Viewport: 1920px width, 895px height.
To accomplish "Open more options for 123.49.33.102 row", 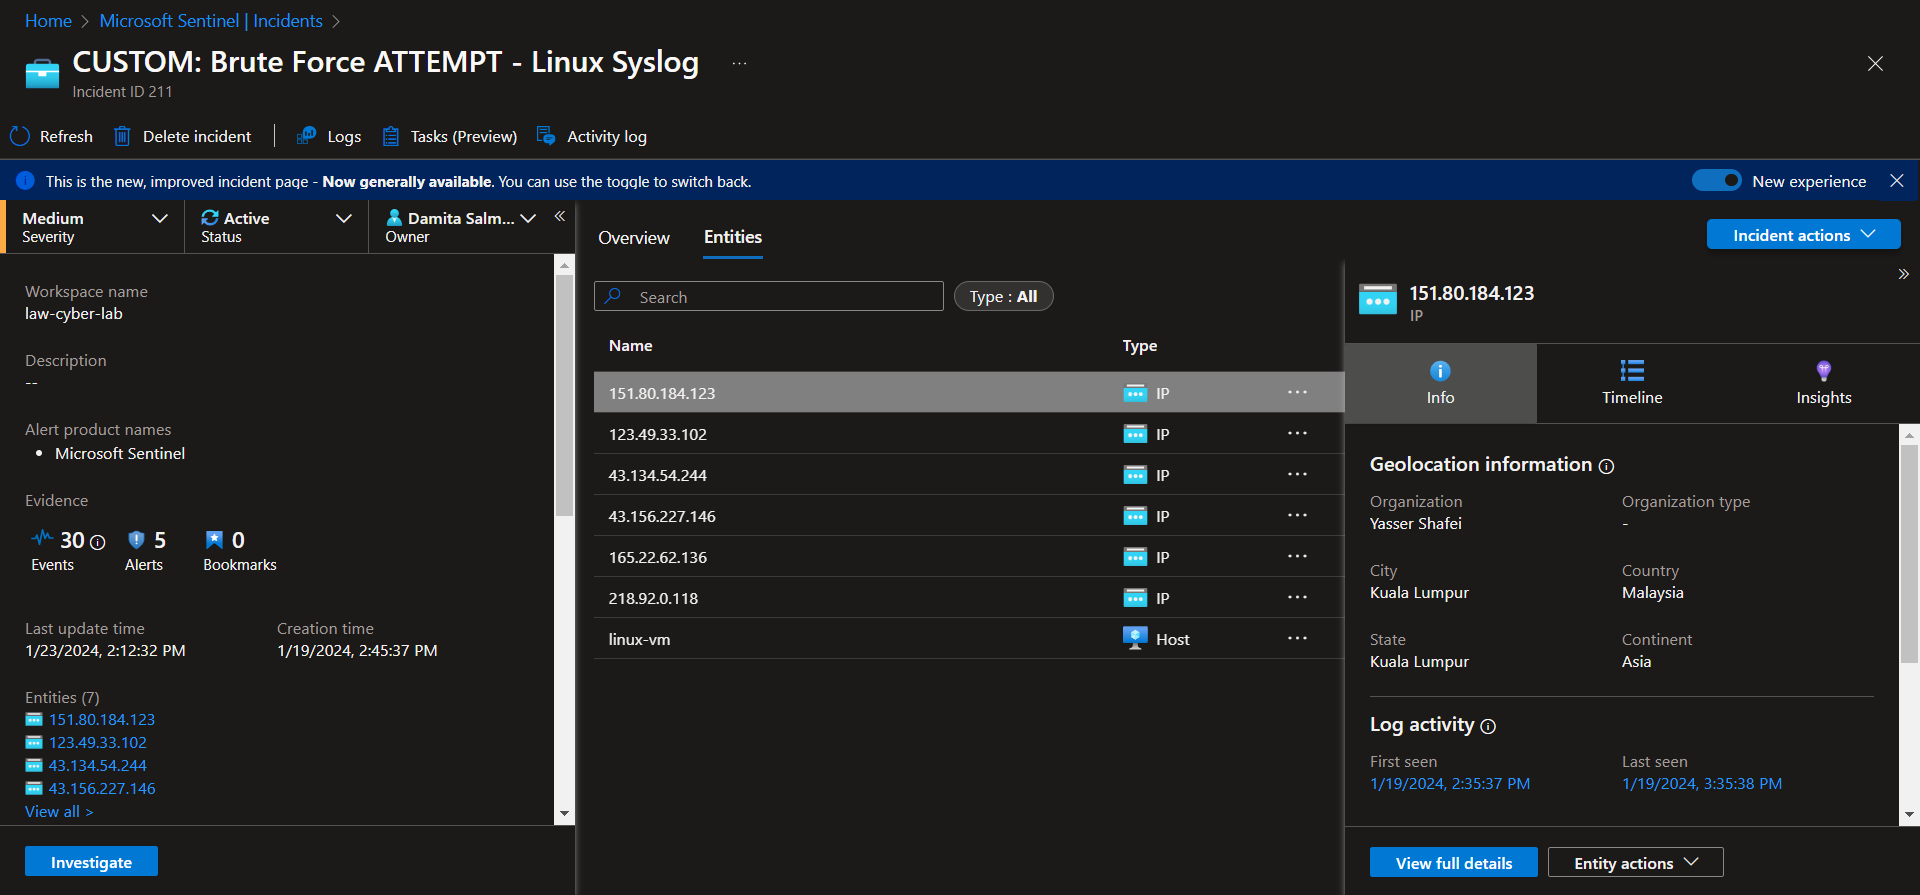I will pos(1297,433).
